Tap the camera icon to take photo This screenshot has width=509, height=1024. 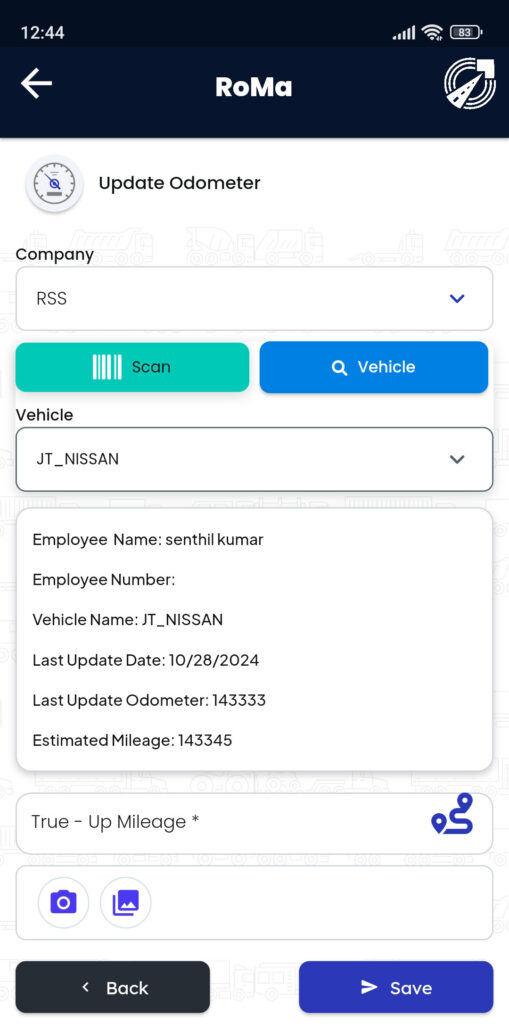[x=63, y=903]
